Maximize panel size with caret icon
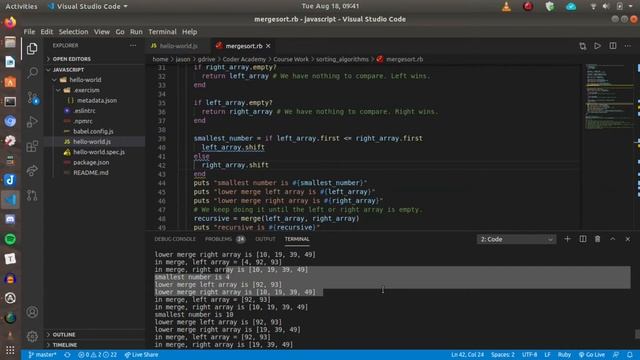The height and width of the screenshot is (360, 640). (613, 239)
